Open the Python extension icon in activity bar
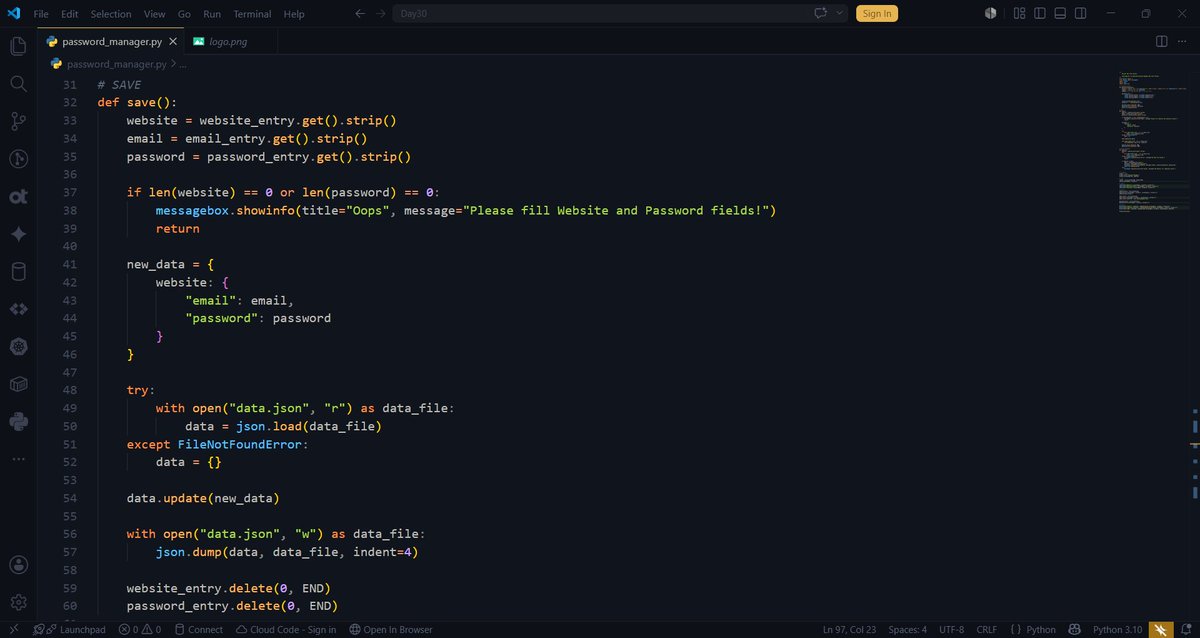1200x638 pixels. [x=18, y=421]
